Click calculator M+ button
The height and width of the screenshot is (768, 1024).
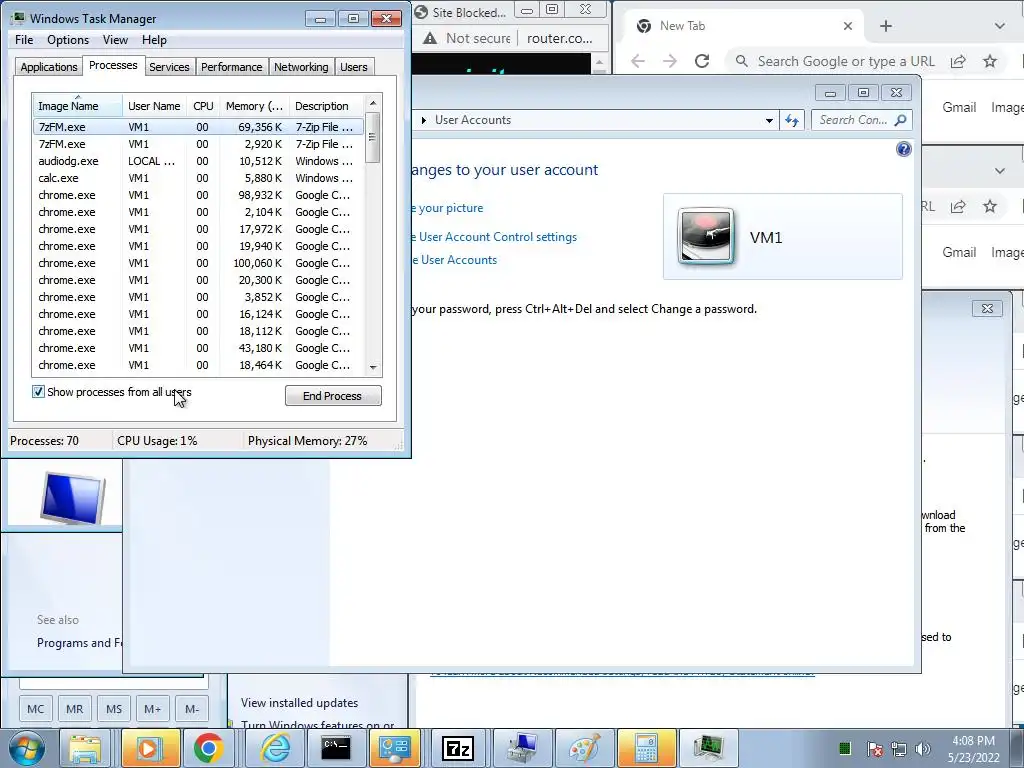coord(153,709)
